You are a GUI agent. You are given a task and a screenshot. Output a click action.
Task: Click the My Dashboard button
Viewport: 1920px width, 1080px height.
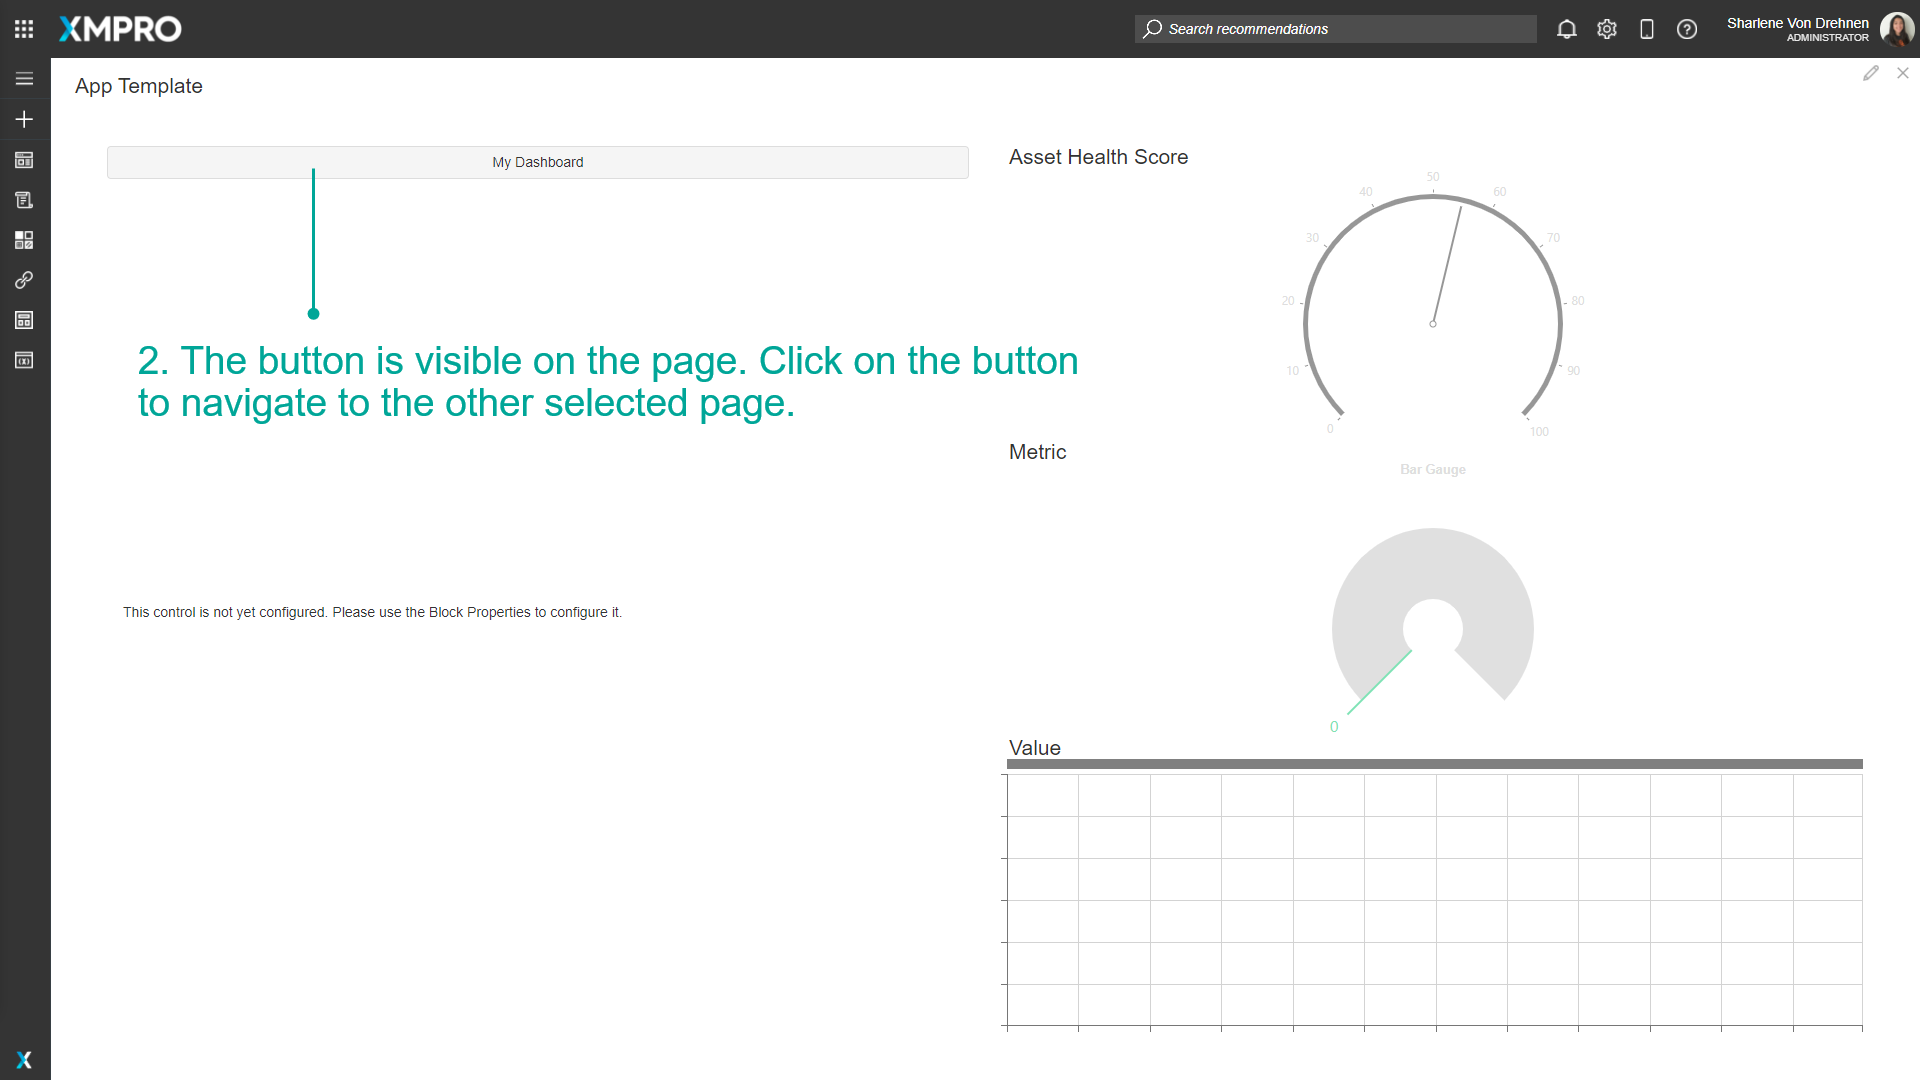537,162
